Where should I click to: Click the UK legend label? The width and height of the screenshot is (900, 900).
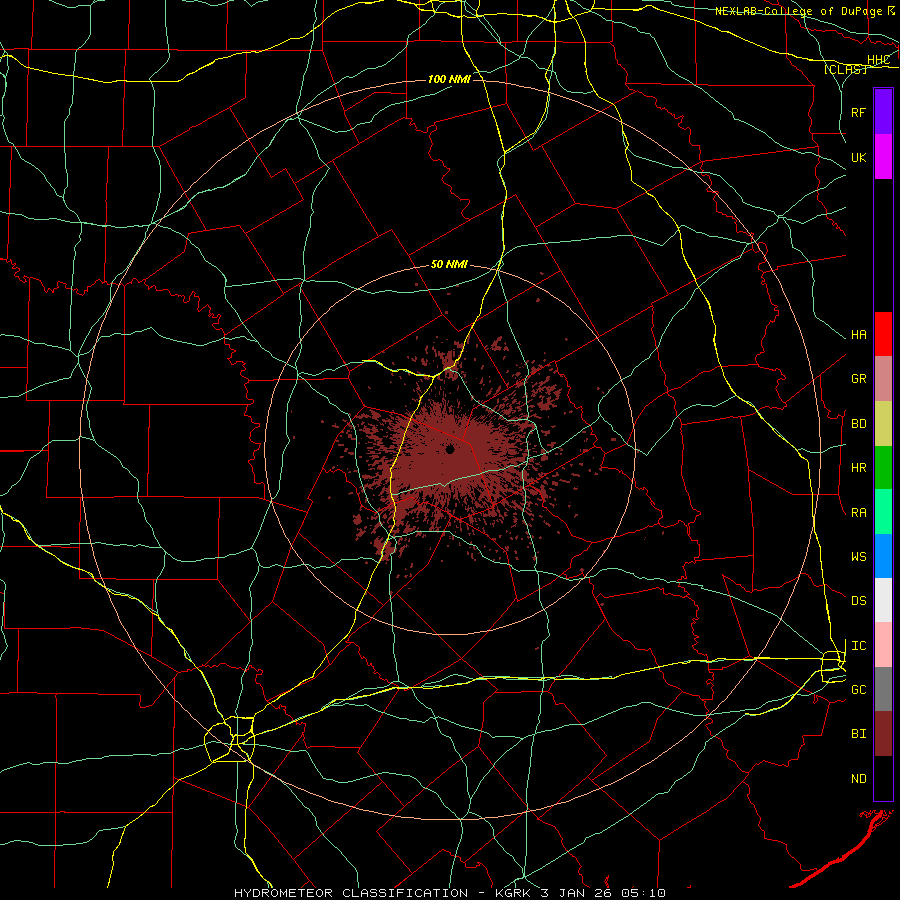pyautogui.click(x=858, y=157)
